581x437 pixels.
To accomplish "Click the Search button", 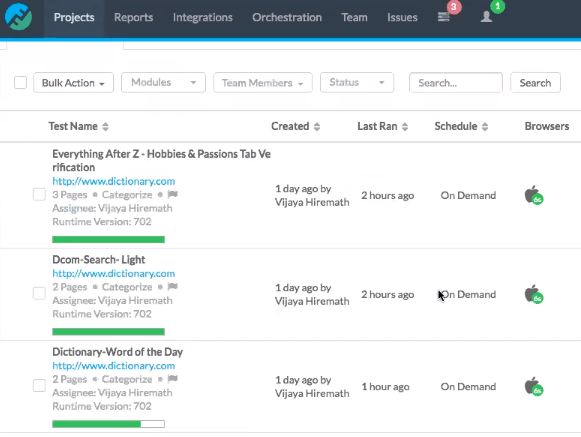I will coord(535,82).
